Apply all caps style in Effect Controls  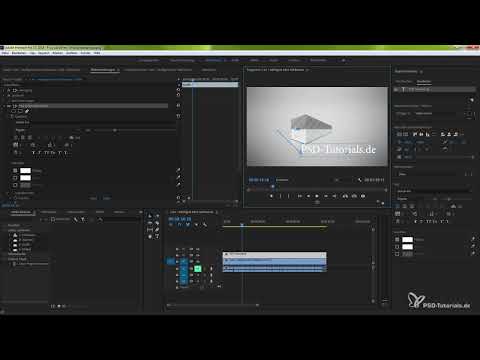(46, 153)
